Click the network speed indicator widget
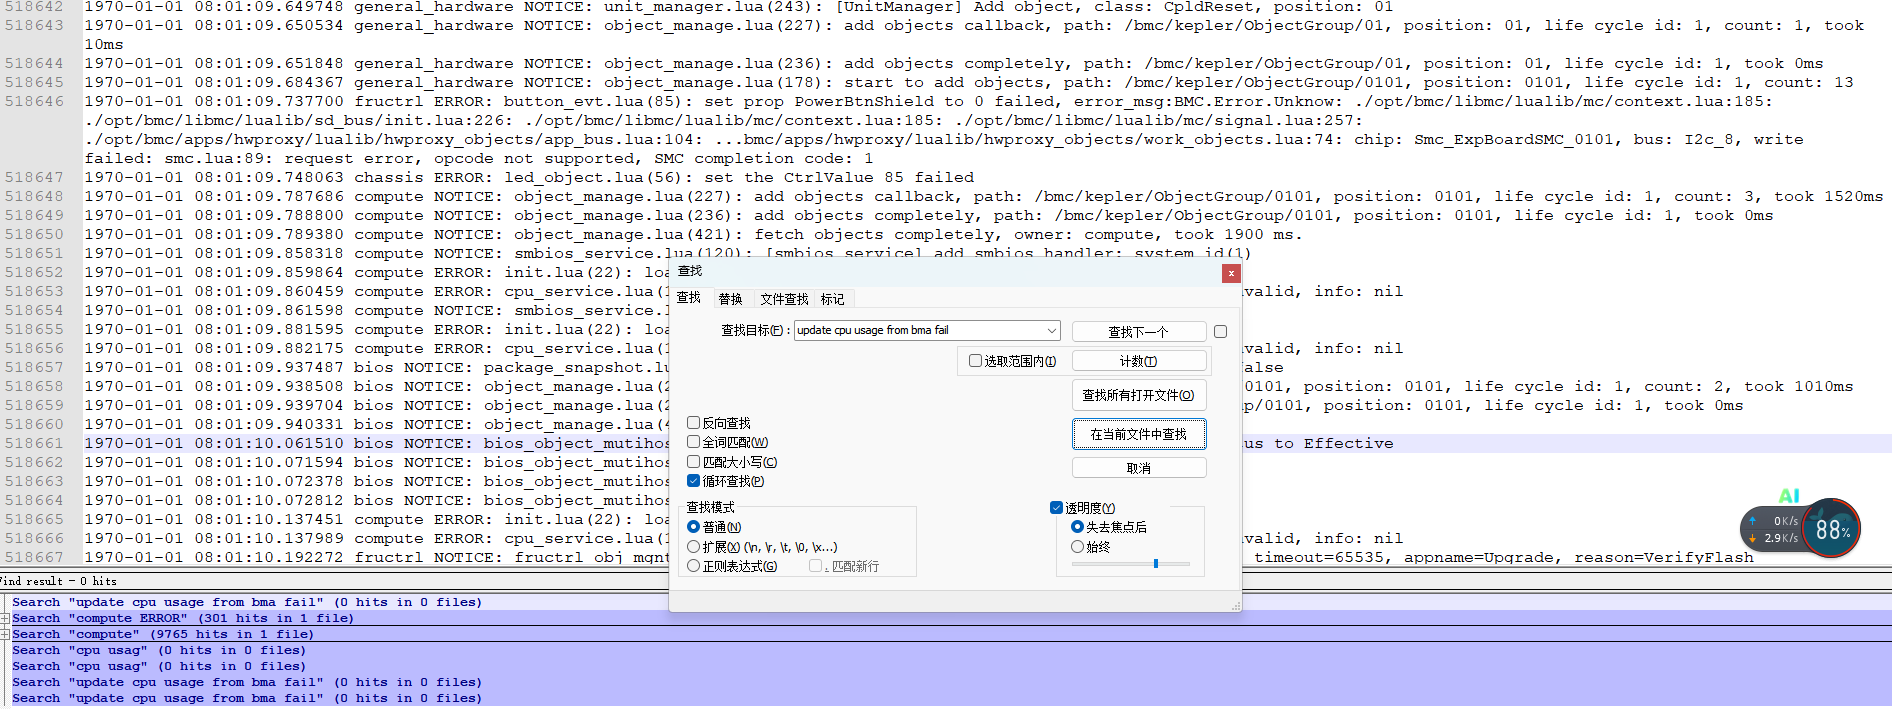Viewport: 1892px width, 709px height. click(1775, 529)
